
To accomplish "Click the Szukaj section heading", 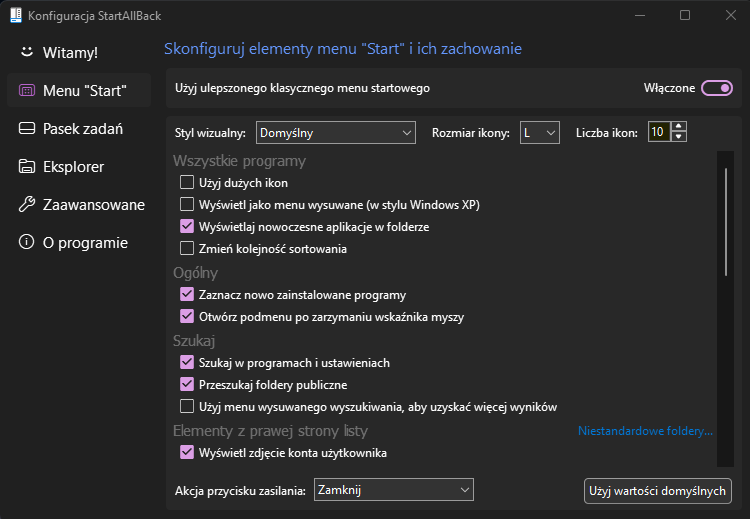I will coord(194,341).
